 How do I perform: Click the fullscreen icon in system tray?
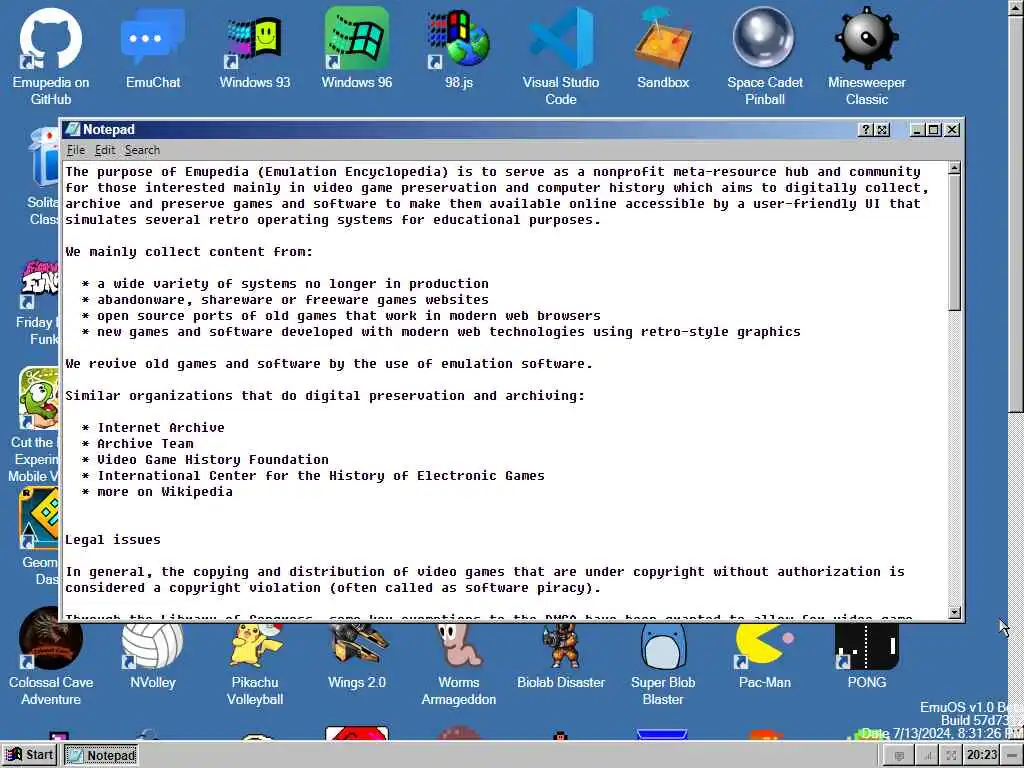(x=952, y=756)
